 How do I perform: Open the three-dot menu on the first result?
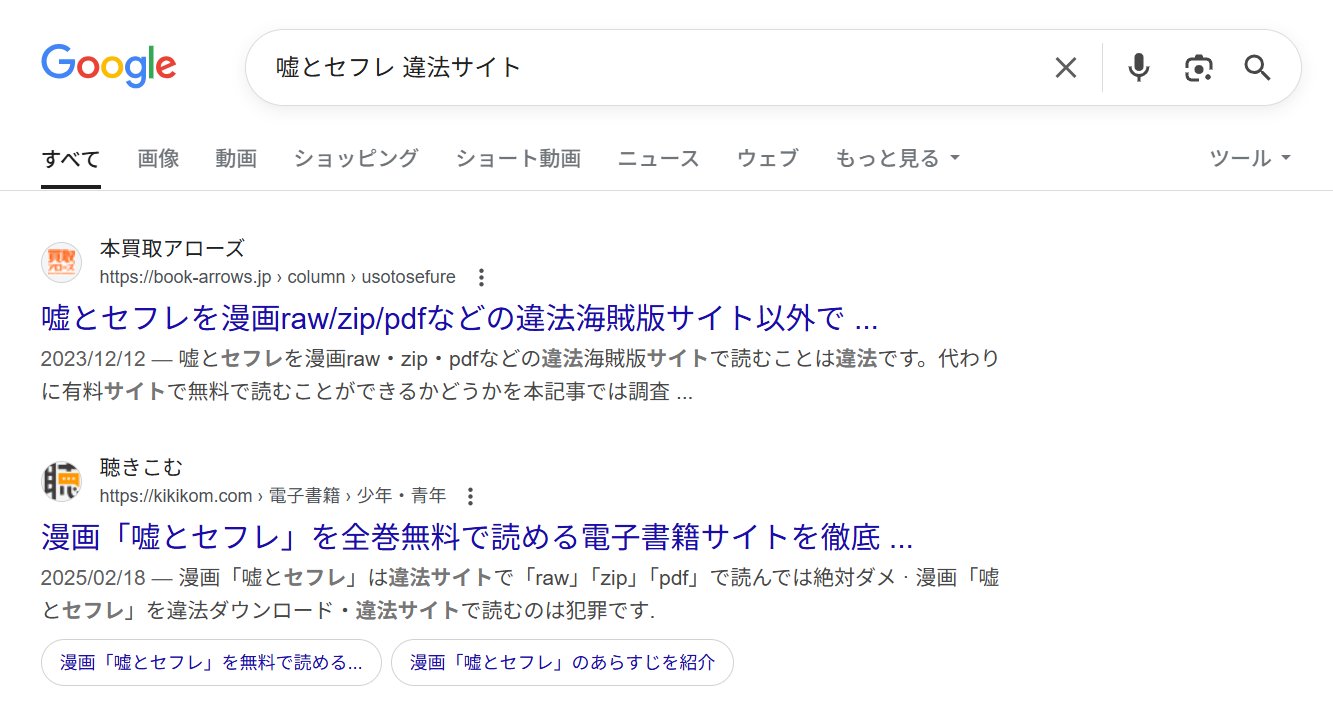(x=481, y=277)
